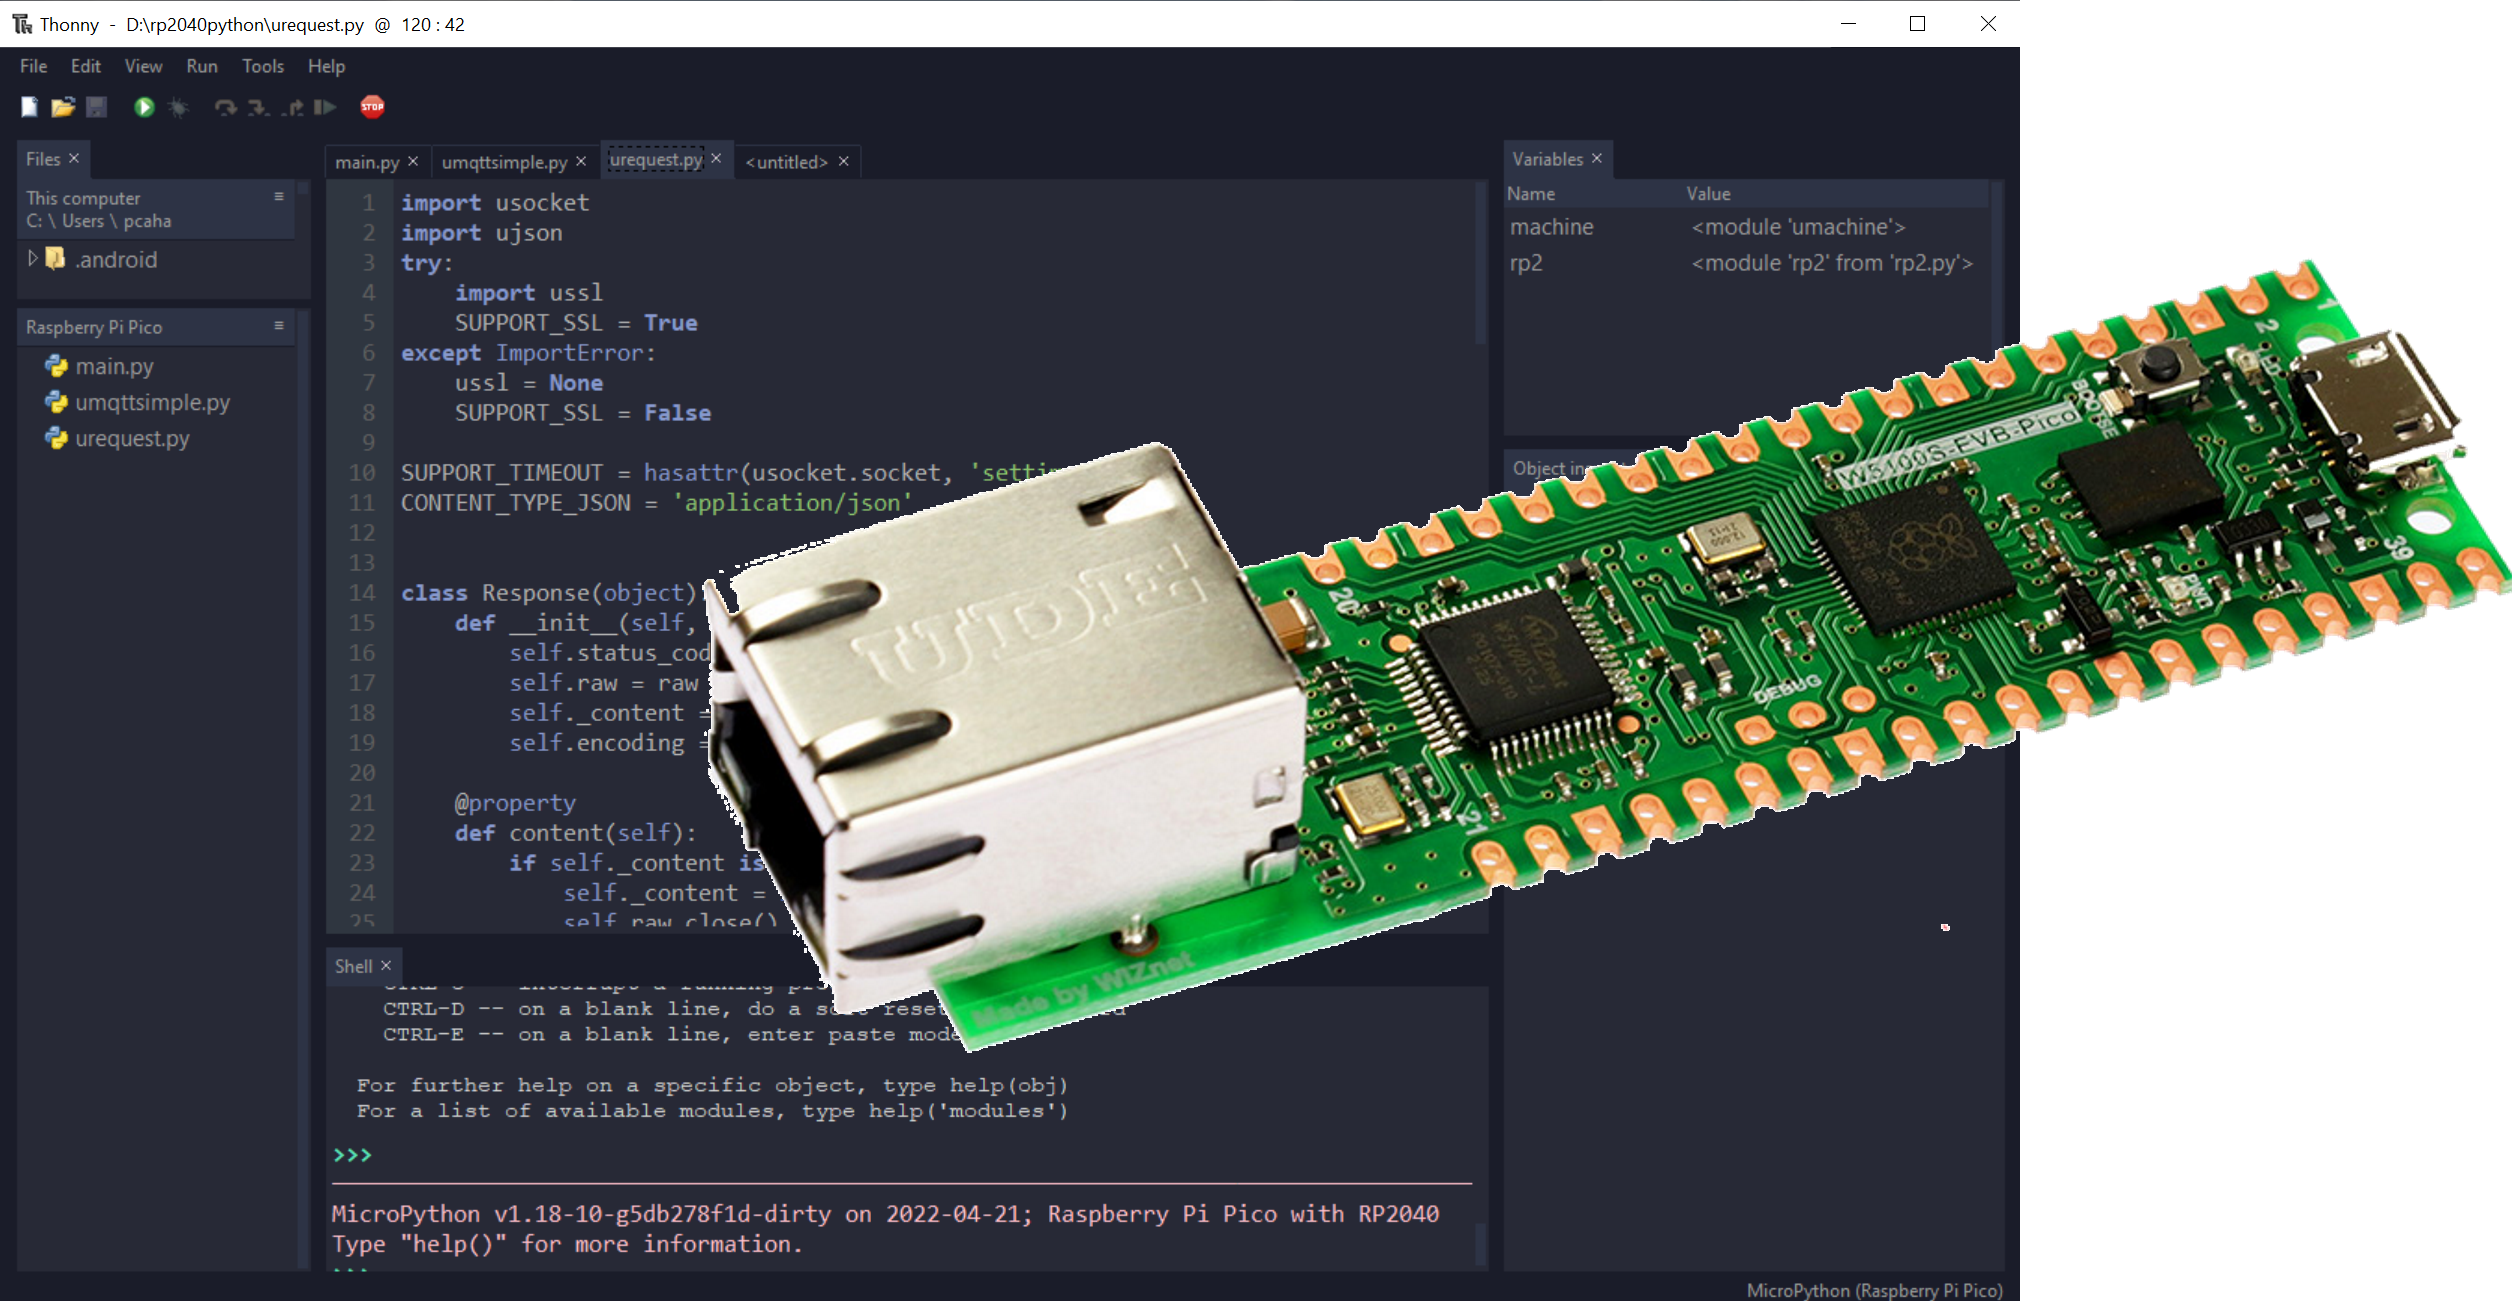The image size is (2512, 1301).
Task: Close the untitled editor tab
Action: click(844, 161)
